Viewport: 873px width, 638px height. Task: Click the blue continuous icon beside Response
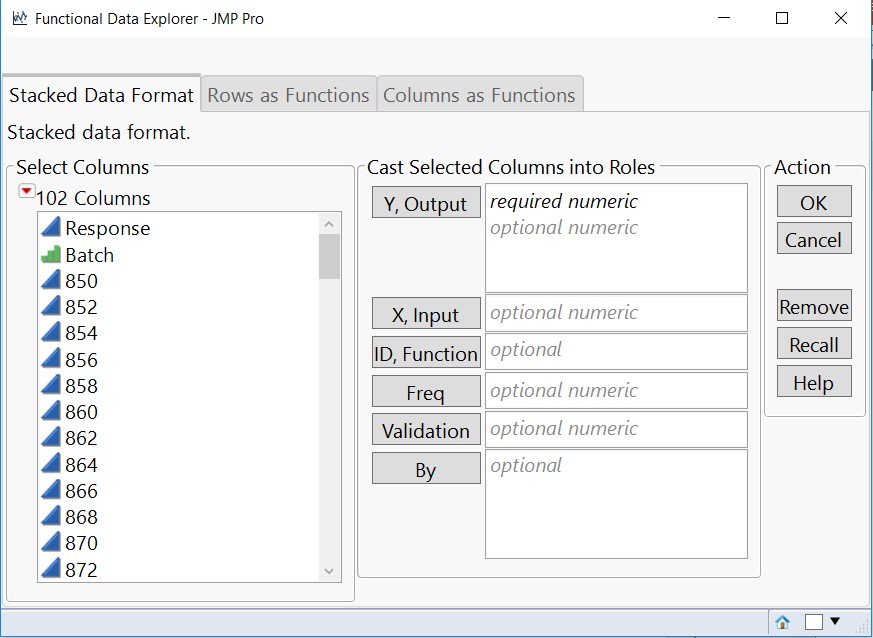tap(51, 228)
